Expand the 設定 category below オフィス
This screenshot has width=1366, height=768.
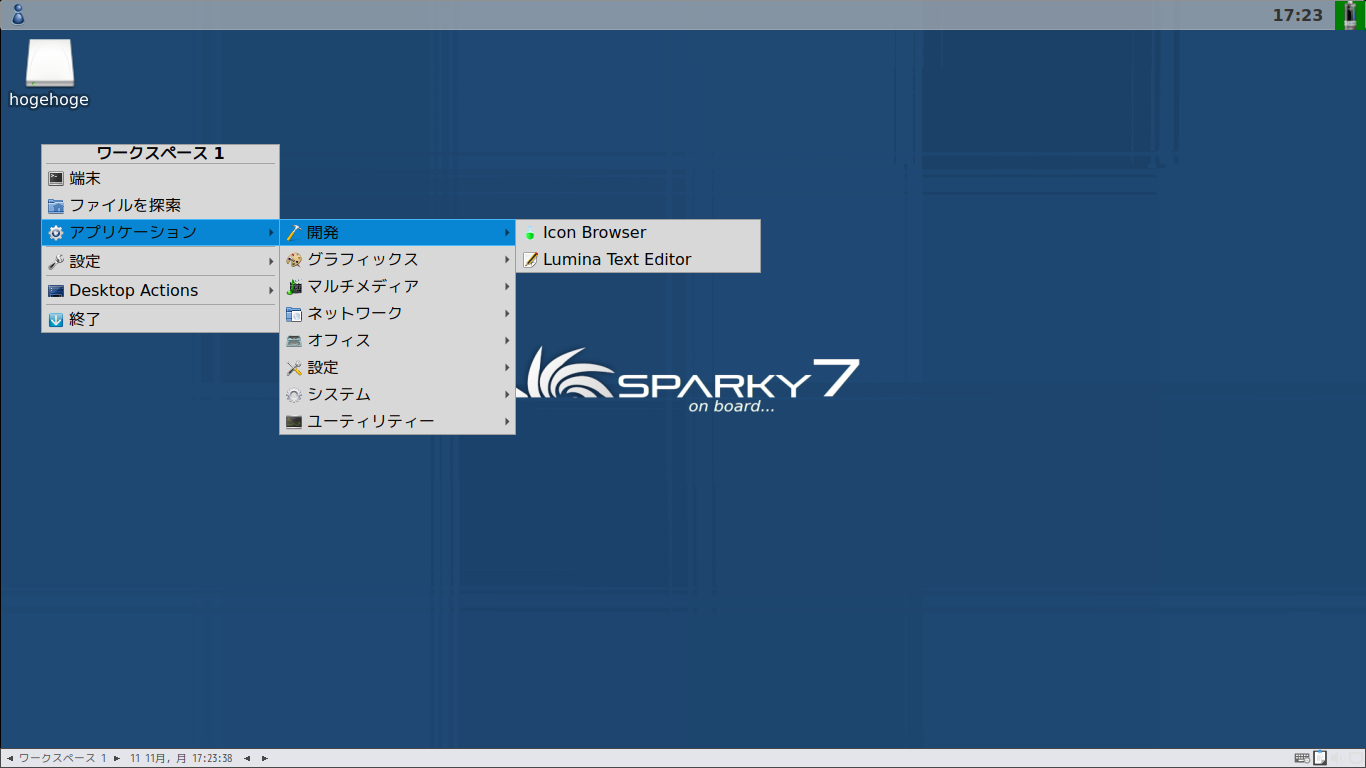point(397,367)
